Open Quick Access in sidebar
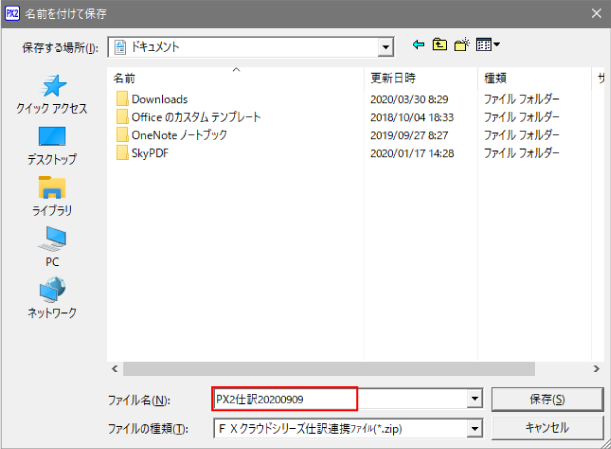Viewport: 611px width, 449px height. [x=52, y=94]
